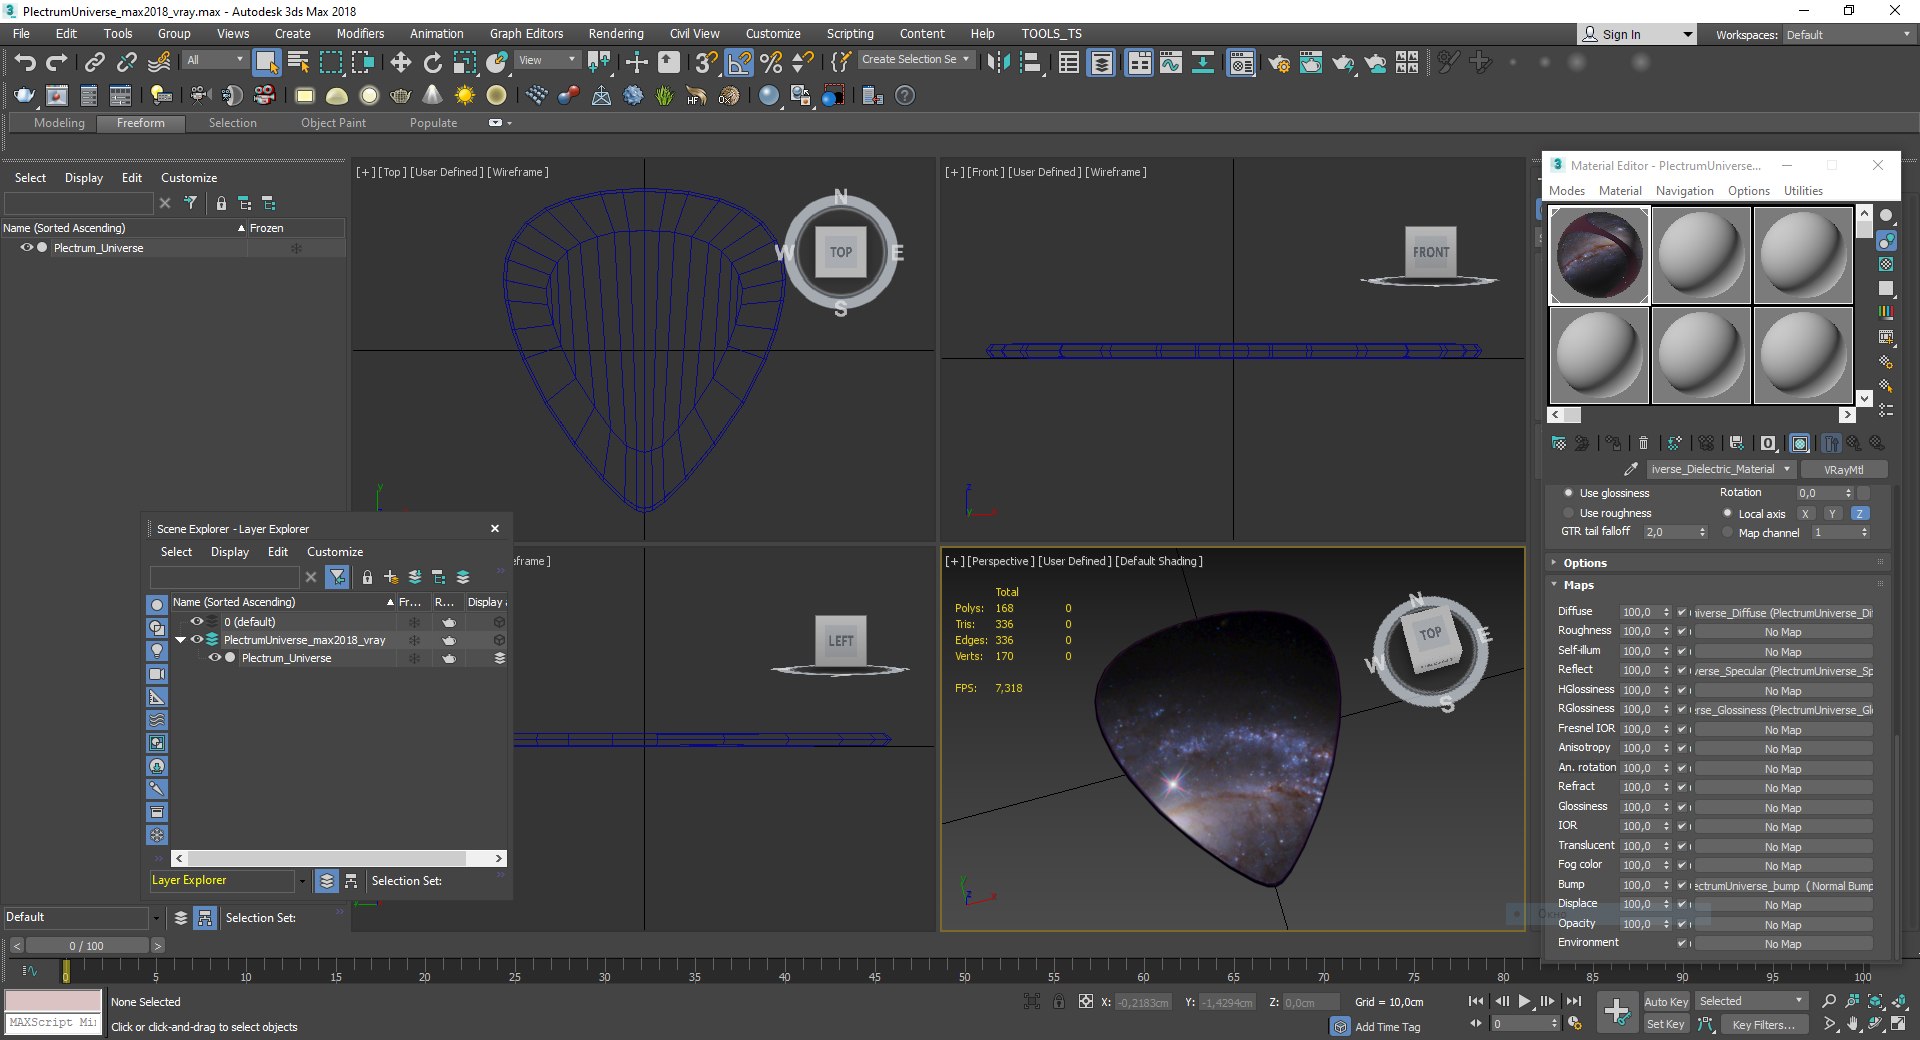
Task: Click the Maximize Viewport toggle icon
Action: point(1898,1024)
